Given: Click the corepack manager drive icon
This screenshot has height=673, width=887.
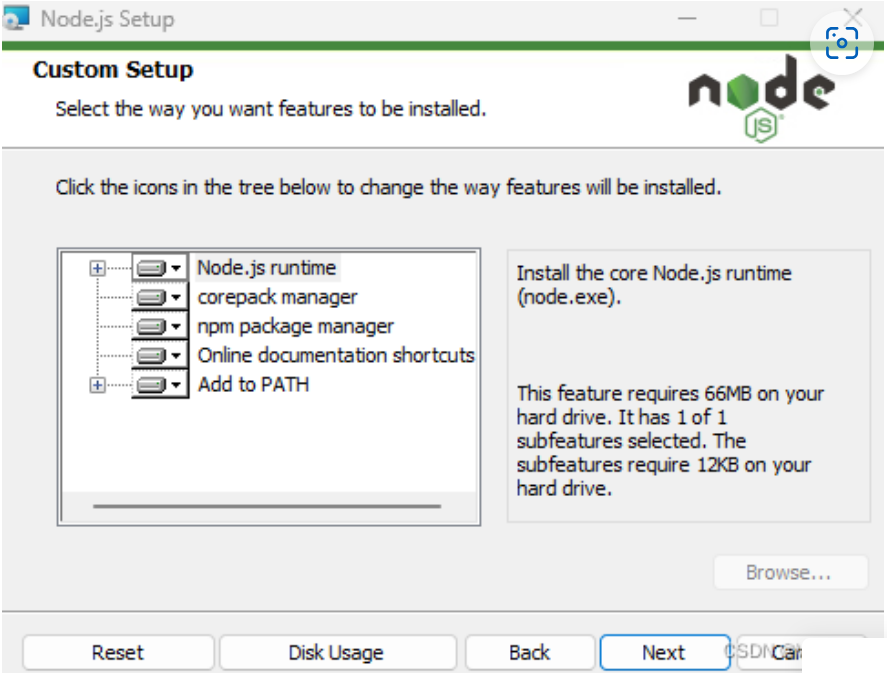Looking at the screenshot, I should 151,297.
